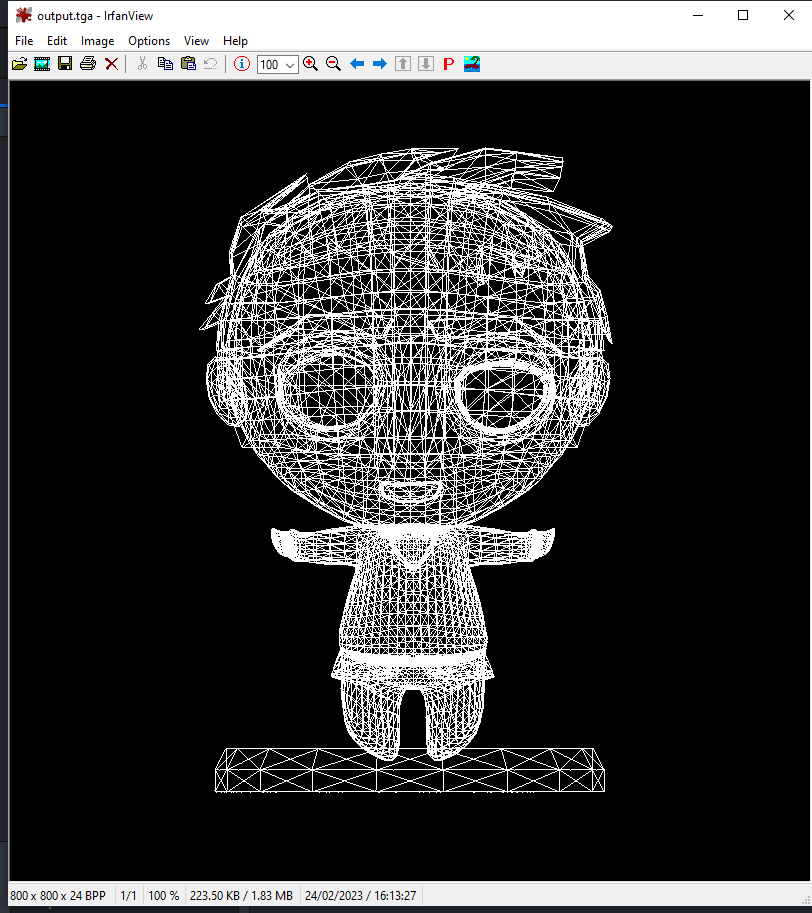Open a file using the Open folder icon
The height and width of the screenshot is (913, 812).
[x=19, y=63]
